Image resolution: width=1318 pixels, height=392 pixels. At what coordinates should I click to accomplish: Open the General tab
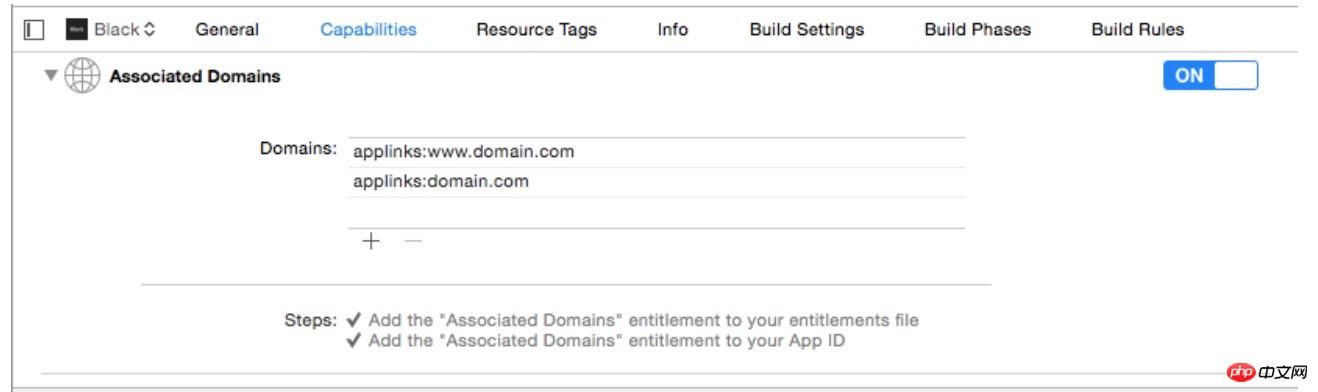[x=227, y=30]
